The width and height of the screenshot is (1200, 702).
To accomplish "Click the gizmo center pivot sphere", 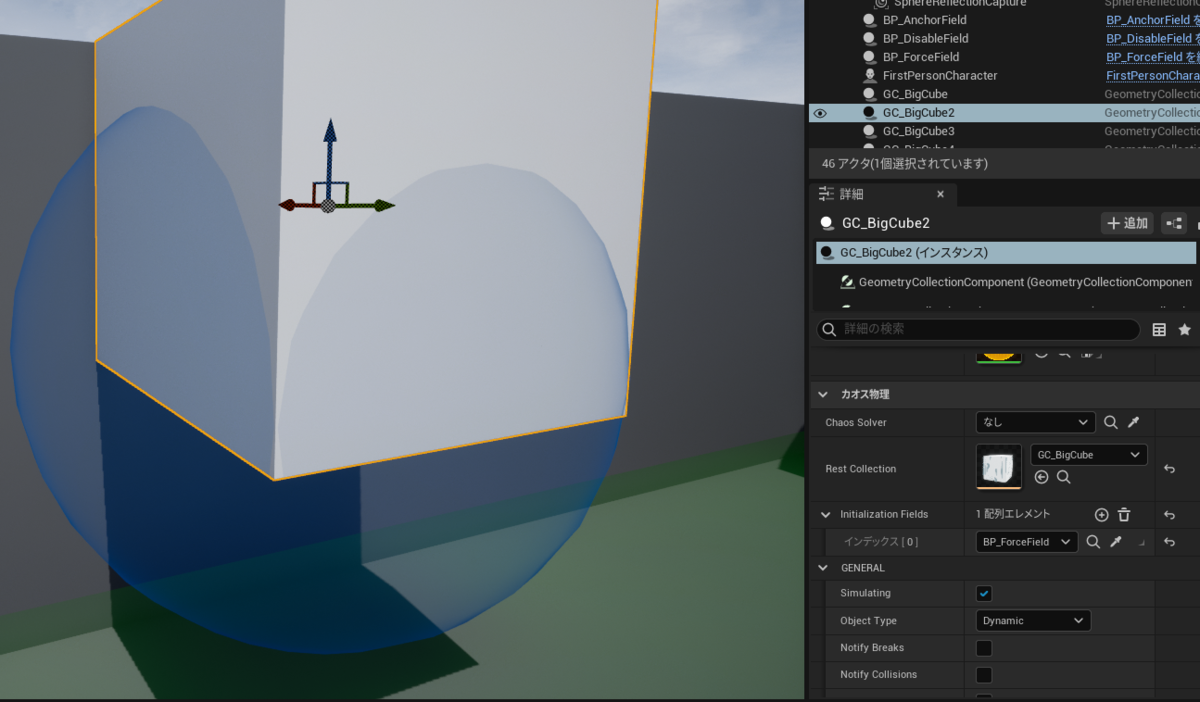I will coord(328,205).
